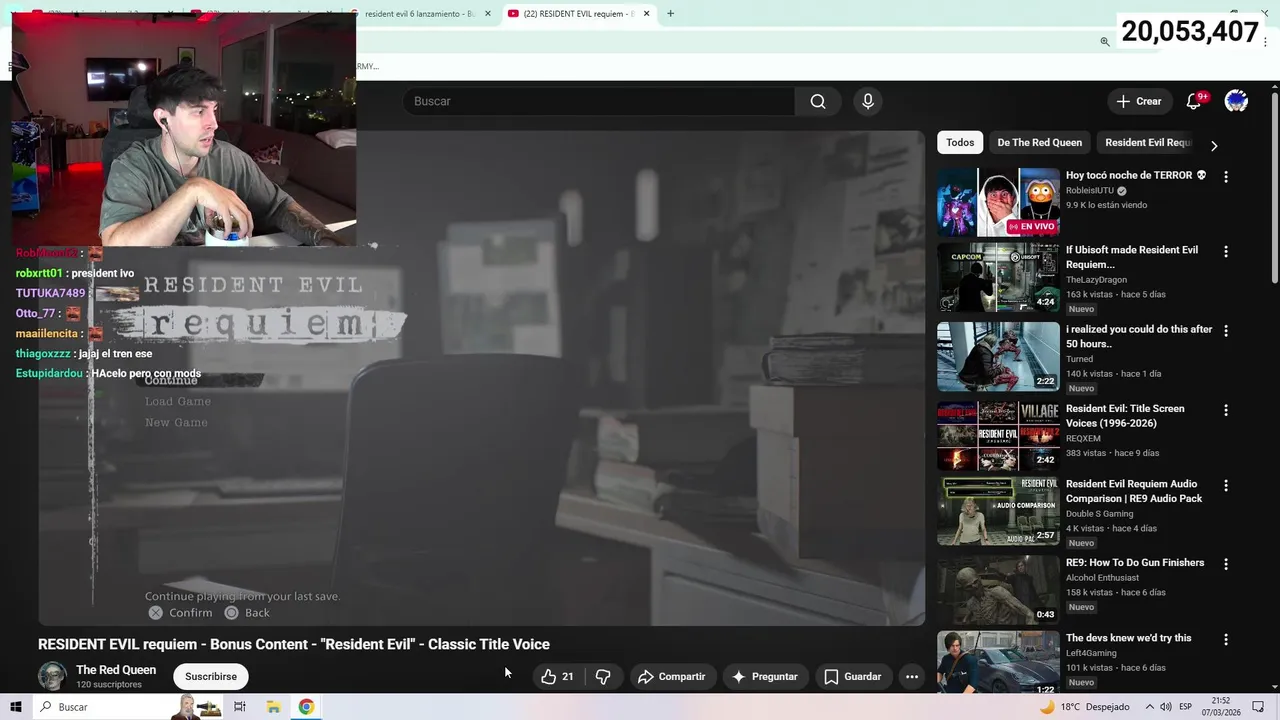Open The Red Queen channel name
Image resolution: width=1280 pixels, height=720 pixels.
[116, 670]
